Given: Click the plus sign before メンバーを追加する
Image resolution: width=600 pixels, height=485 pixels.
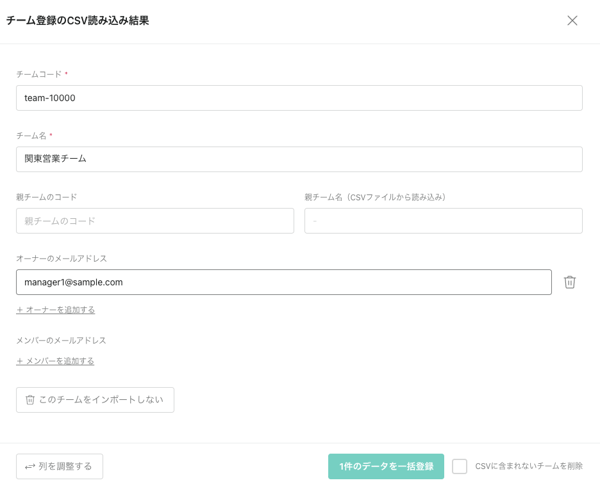Looking at the screenshot, I should (19, 361).
